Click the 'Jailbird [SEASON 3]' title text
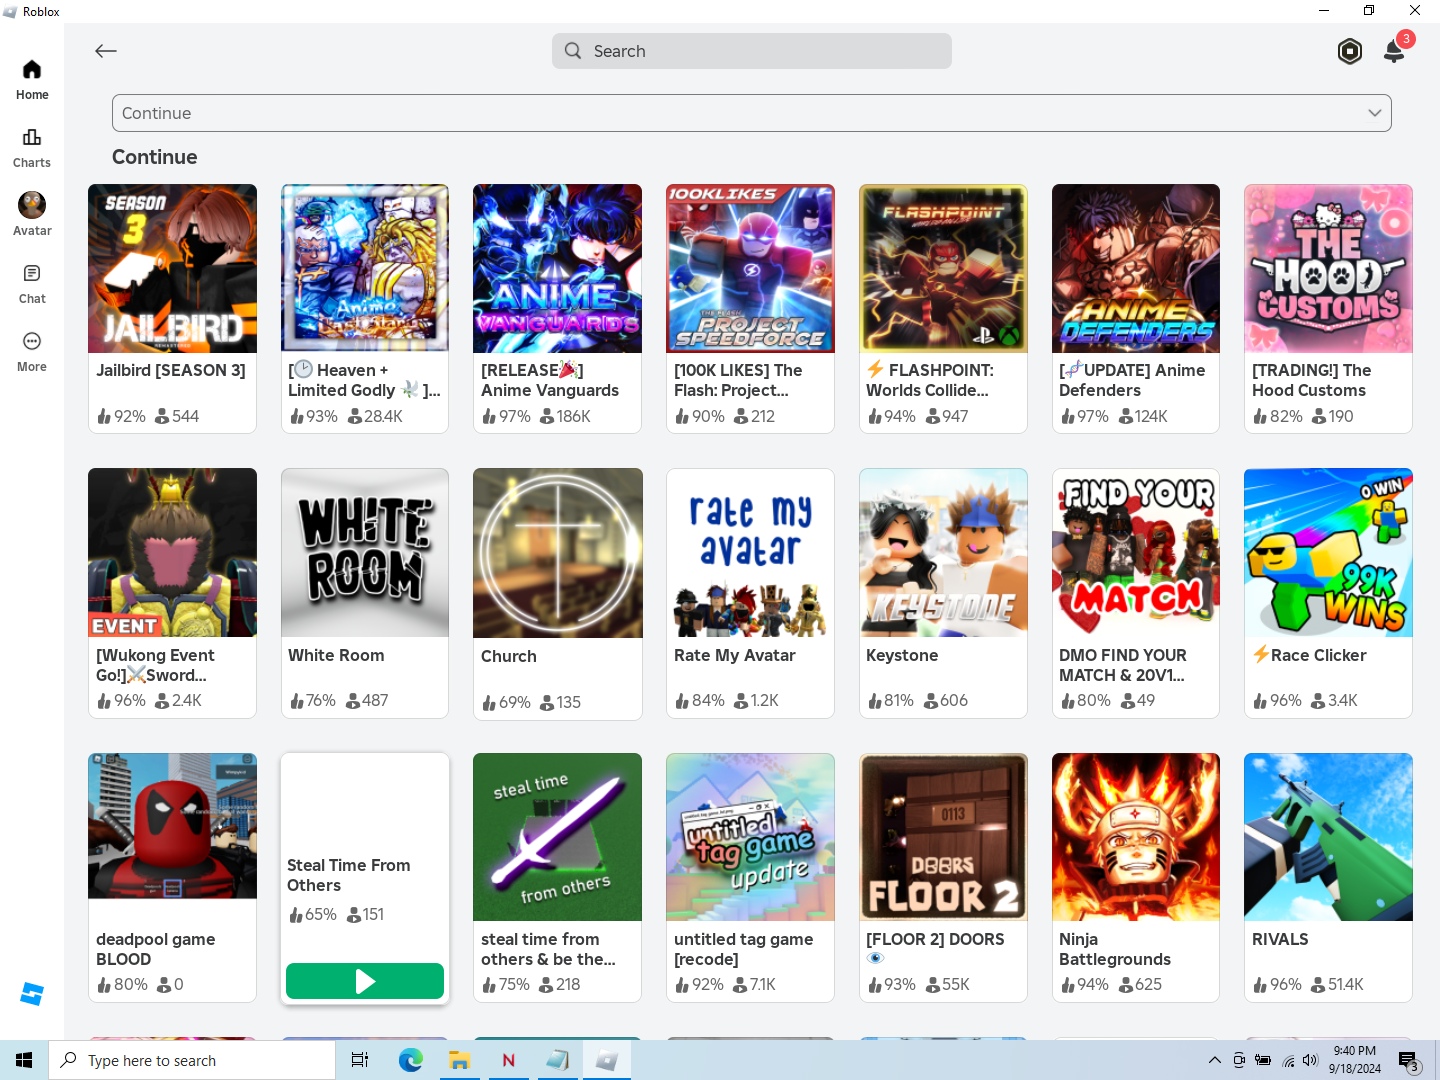This screenshot has width=1440, height=1080. 171,370
